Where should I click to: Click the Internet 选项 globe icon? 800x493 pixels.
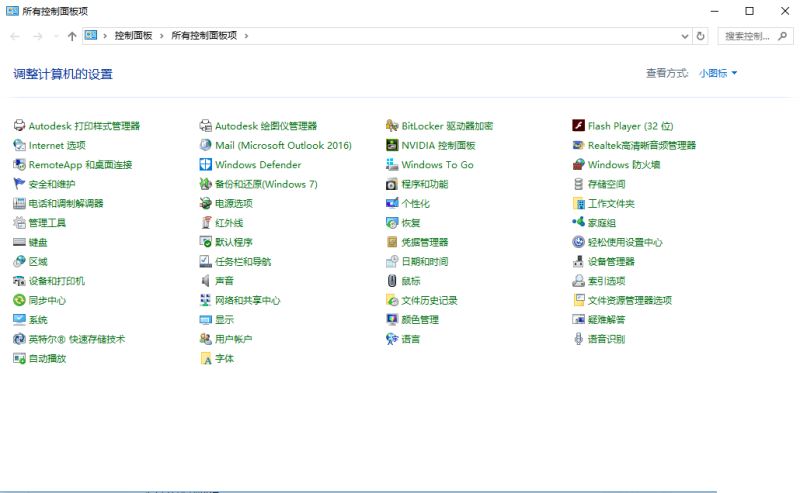[19, 145]
